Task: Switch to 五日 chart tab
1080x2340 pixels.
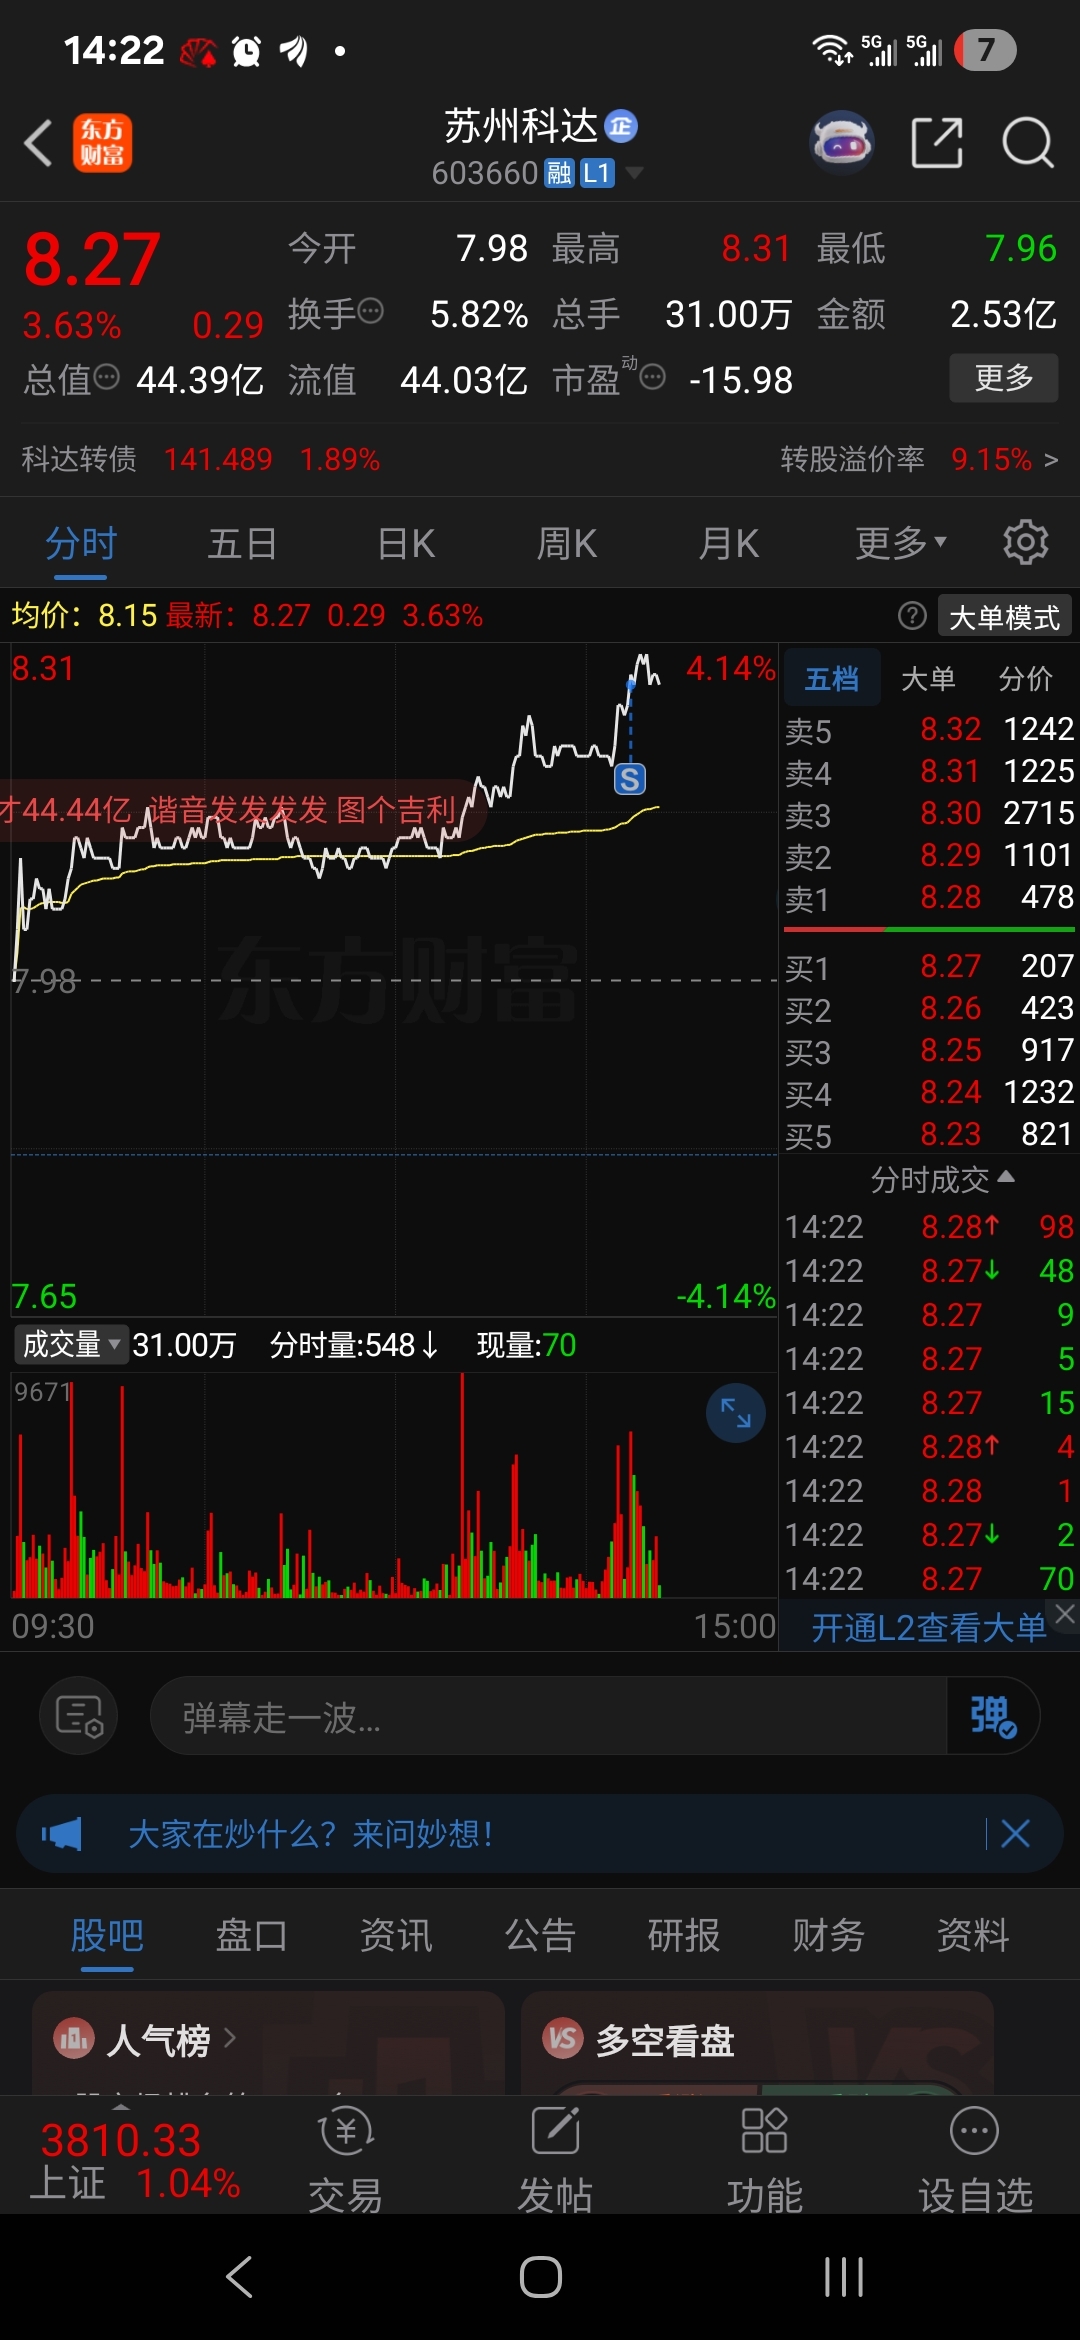Action: pos(242,544)
